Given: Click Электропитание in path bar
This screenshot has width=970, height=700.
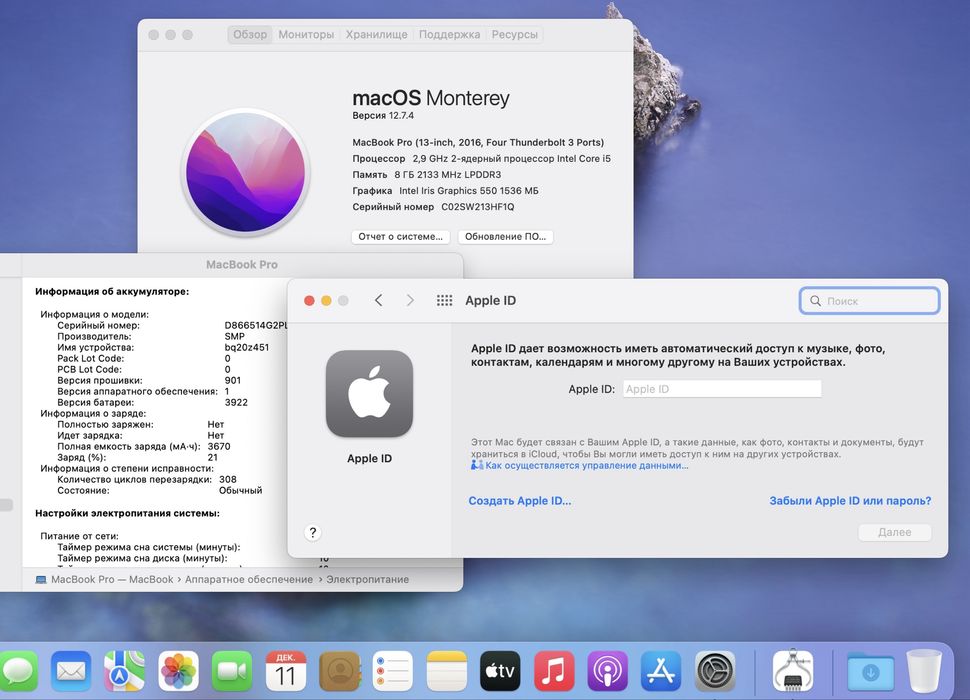Looking at the screenshot, I should pyautogui.click(x=367, y=579).
